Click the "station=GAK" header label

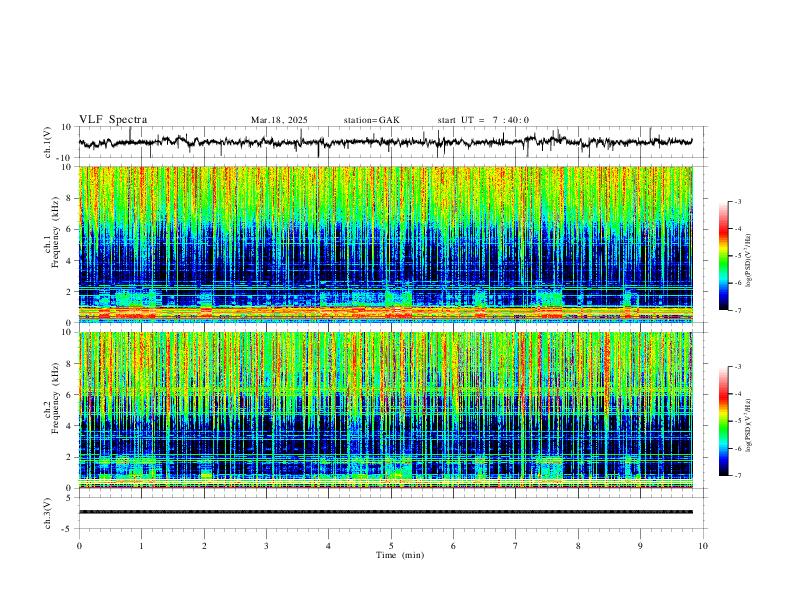coord(371,120)
